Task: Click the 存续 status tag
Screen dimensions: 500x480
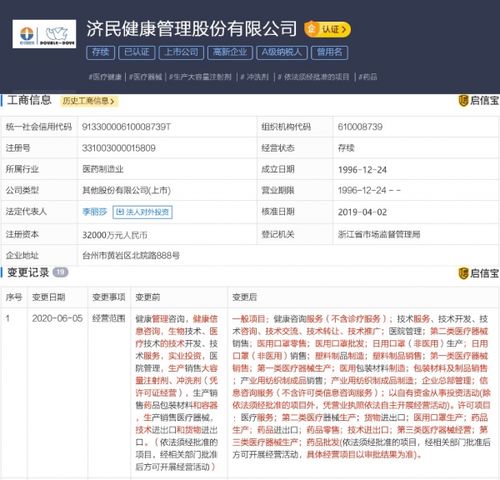Action: click(100, 52)
